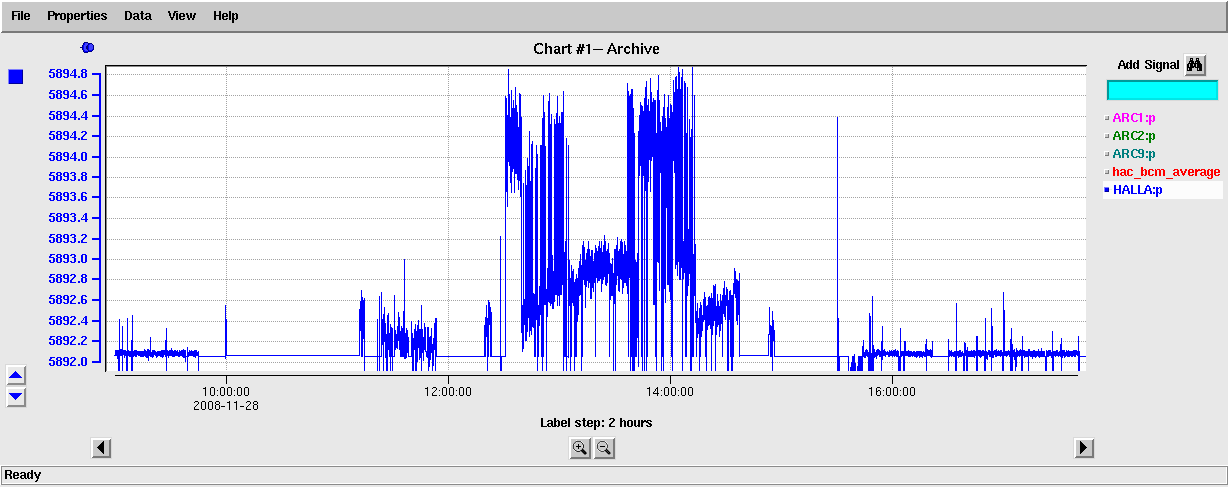Click the blue square axis color swatch
The height and width of the screenshot is (487, 1228).
pos(16,77)
